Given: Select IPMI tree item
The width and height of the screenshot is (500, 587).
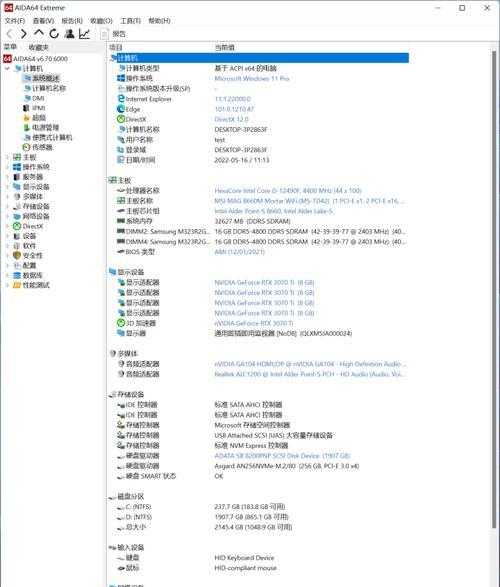Looking at the screenshot, I should pos(34,108).
